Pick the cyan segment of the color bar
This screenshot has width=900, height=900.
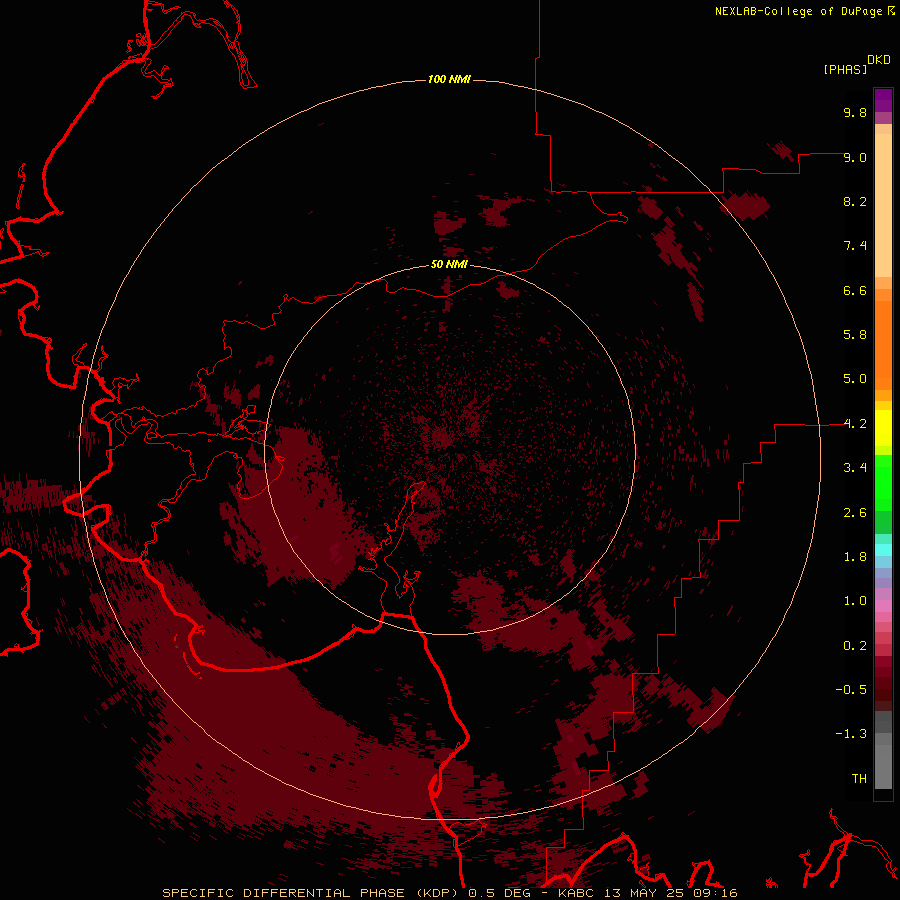point(883,549)
